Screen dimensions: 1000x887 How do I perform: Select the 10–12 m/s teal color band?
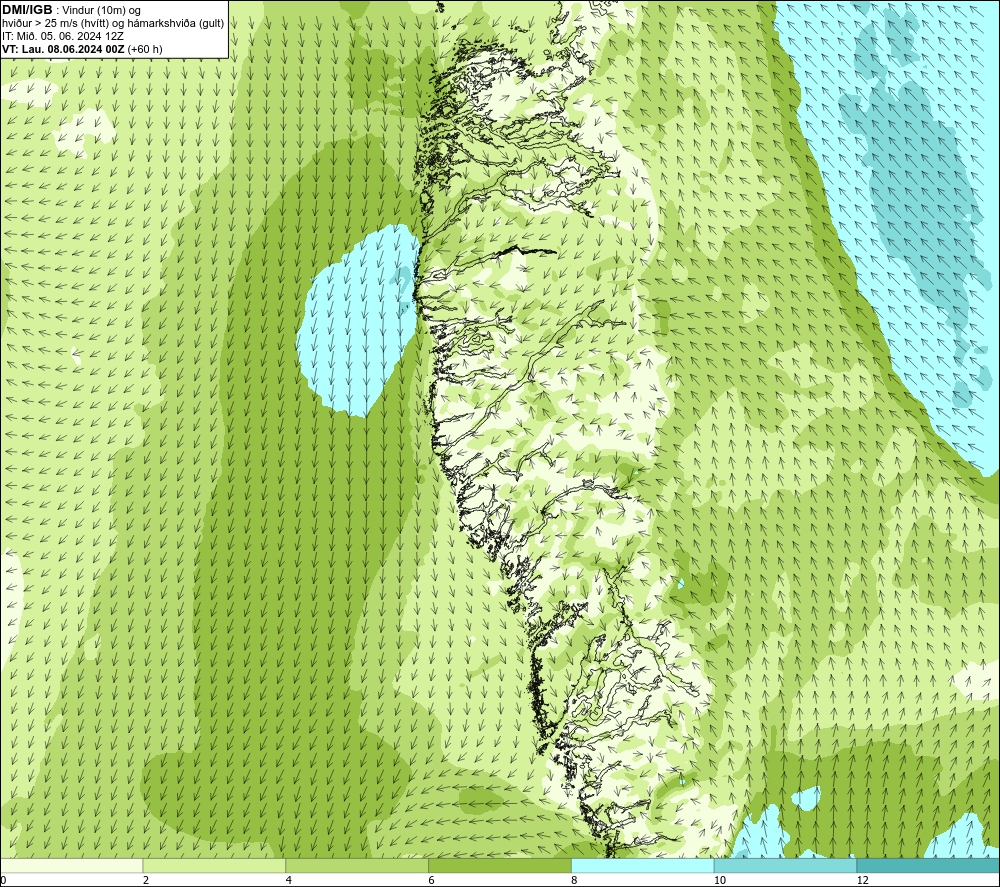tap(786, 865)
